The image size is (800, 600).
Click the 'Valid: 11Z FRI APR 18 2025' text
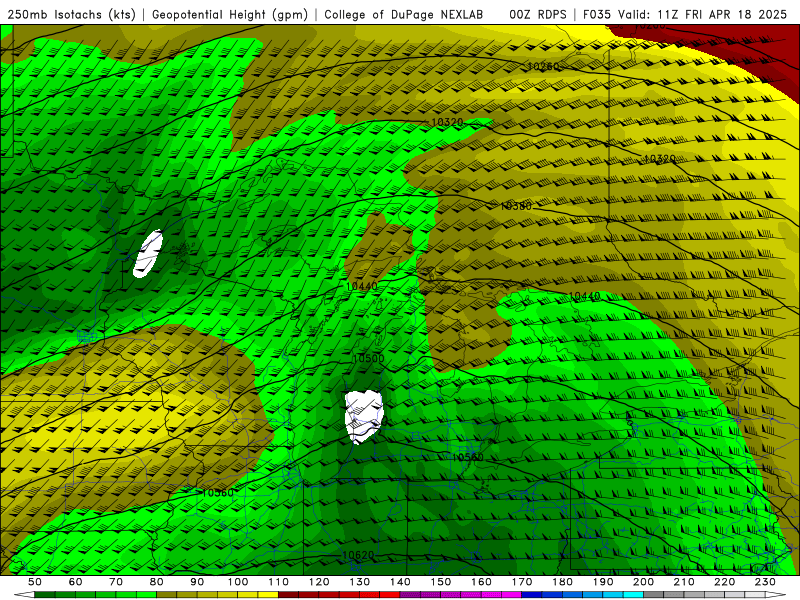click(703, 15)
